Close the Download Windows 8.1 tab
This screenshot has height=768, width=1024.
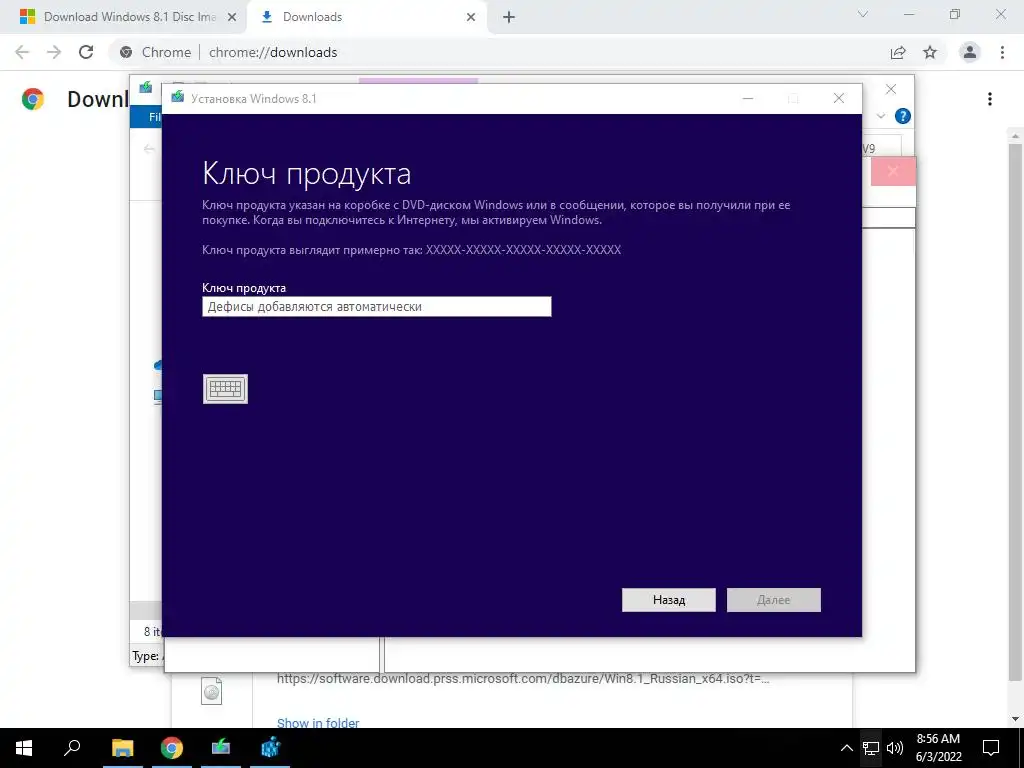coord(232,18)
